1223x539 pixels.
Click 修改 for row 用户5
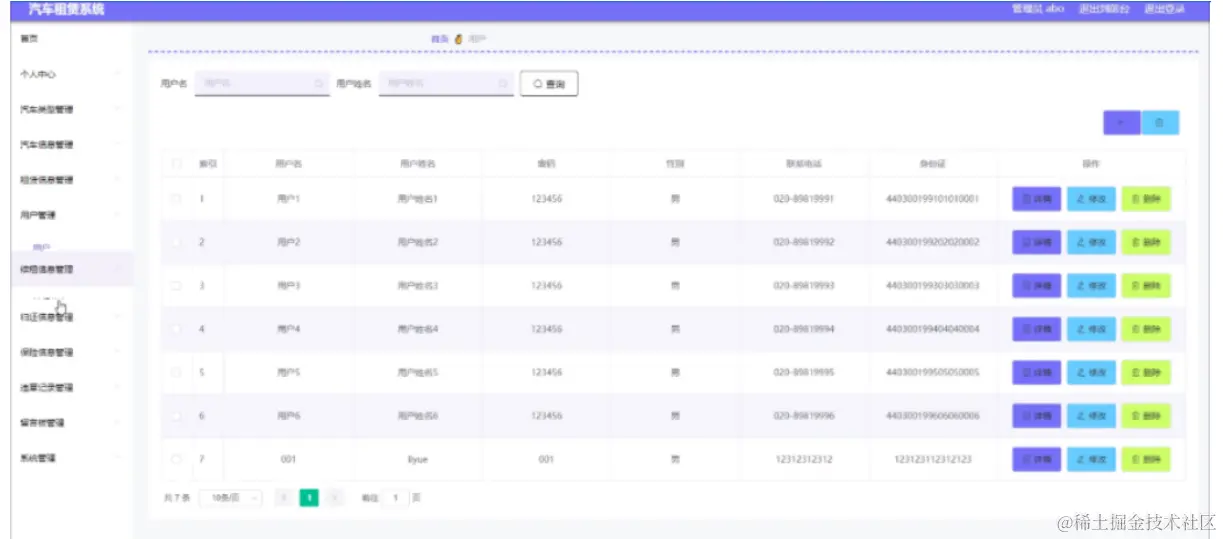click(1091, 372)
